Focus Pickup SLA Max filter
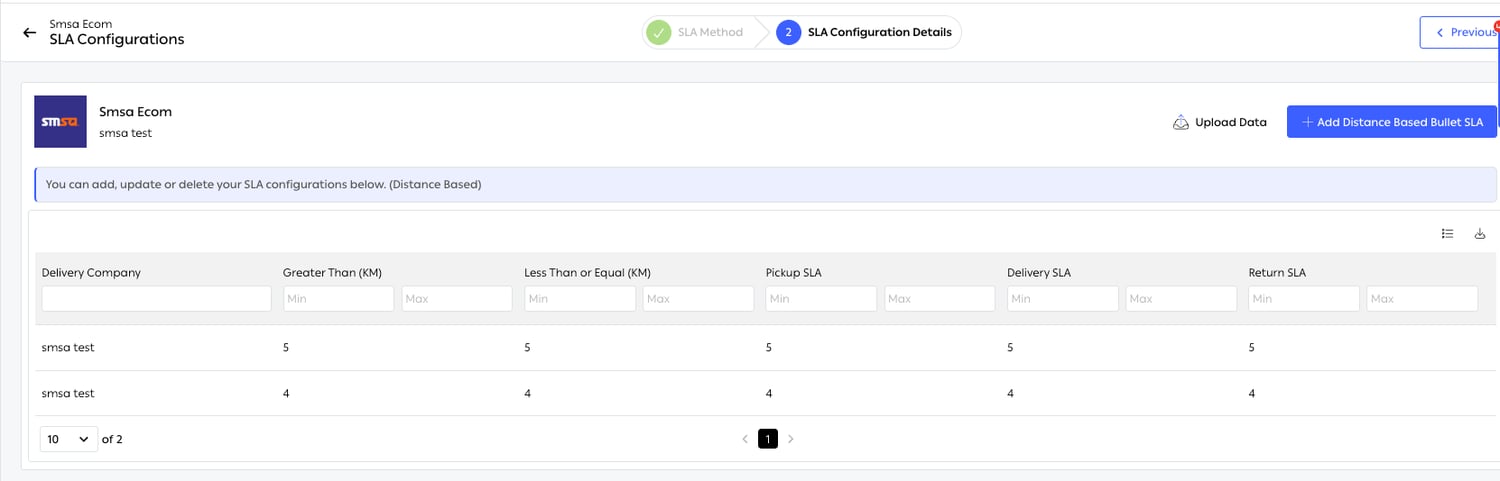Image resolution: width=1500 pixels, height=481 pixels. [940, 298]
